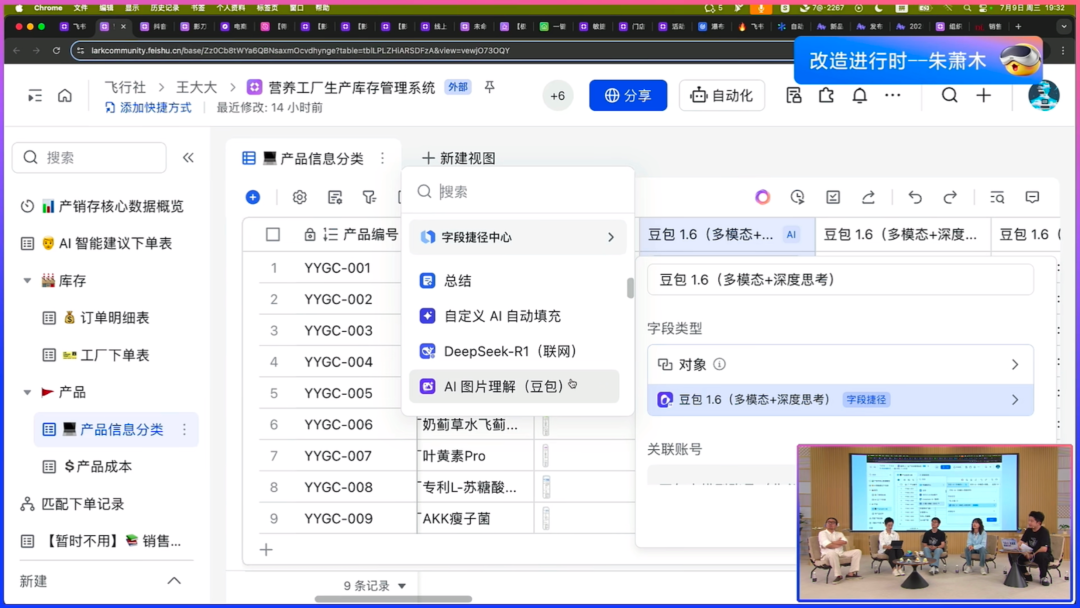Screen dimensions: 1080x608
Task: Click the redo arrow icon
Action: point(950,197)
